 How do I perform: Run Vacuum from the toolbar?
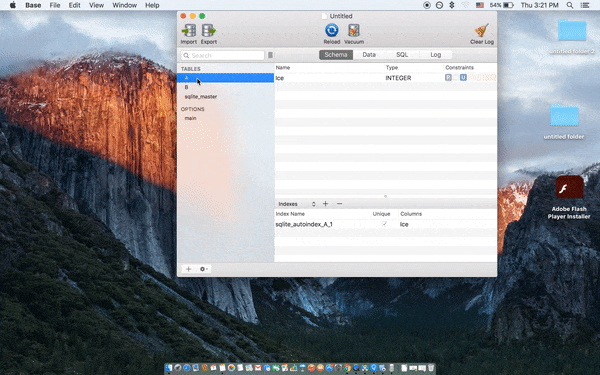coord(354,30)
